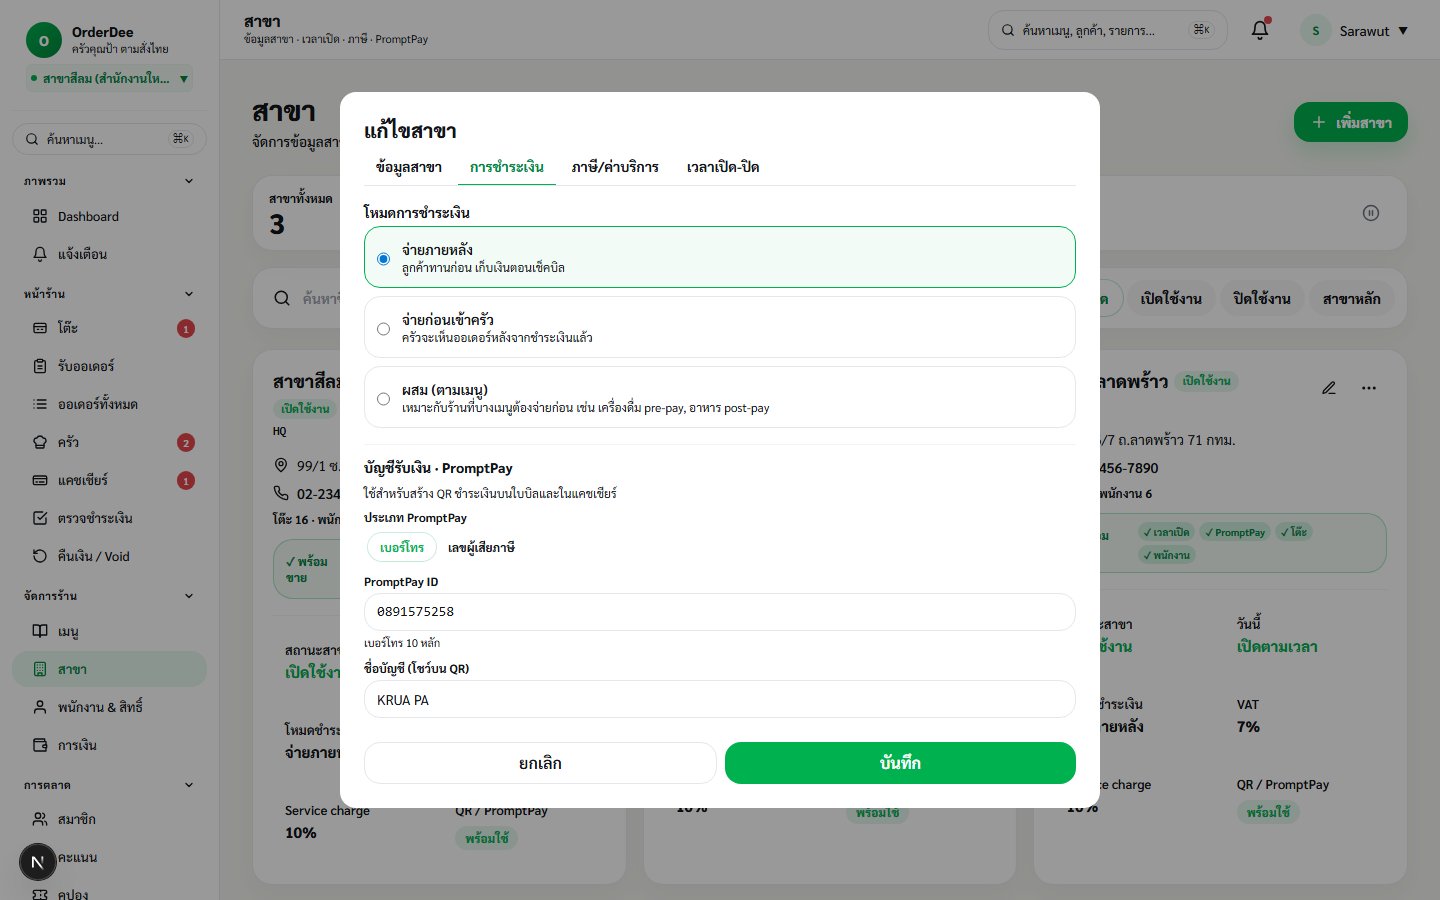Viewport: 1440px width, 900px height.
Task: Switch to การชำระเงิน tab
Action: point(507,167)
